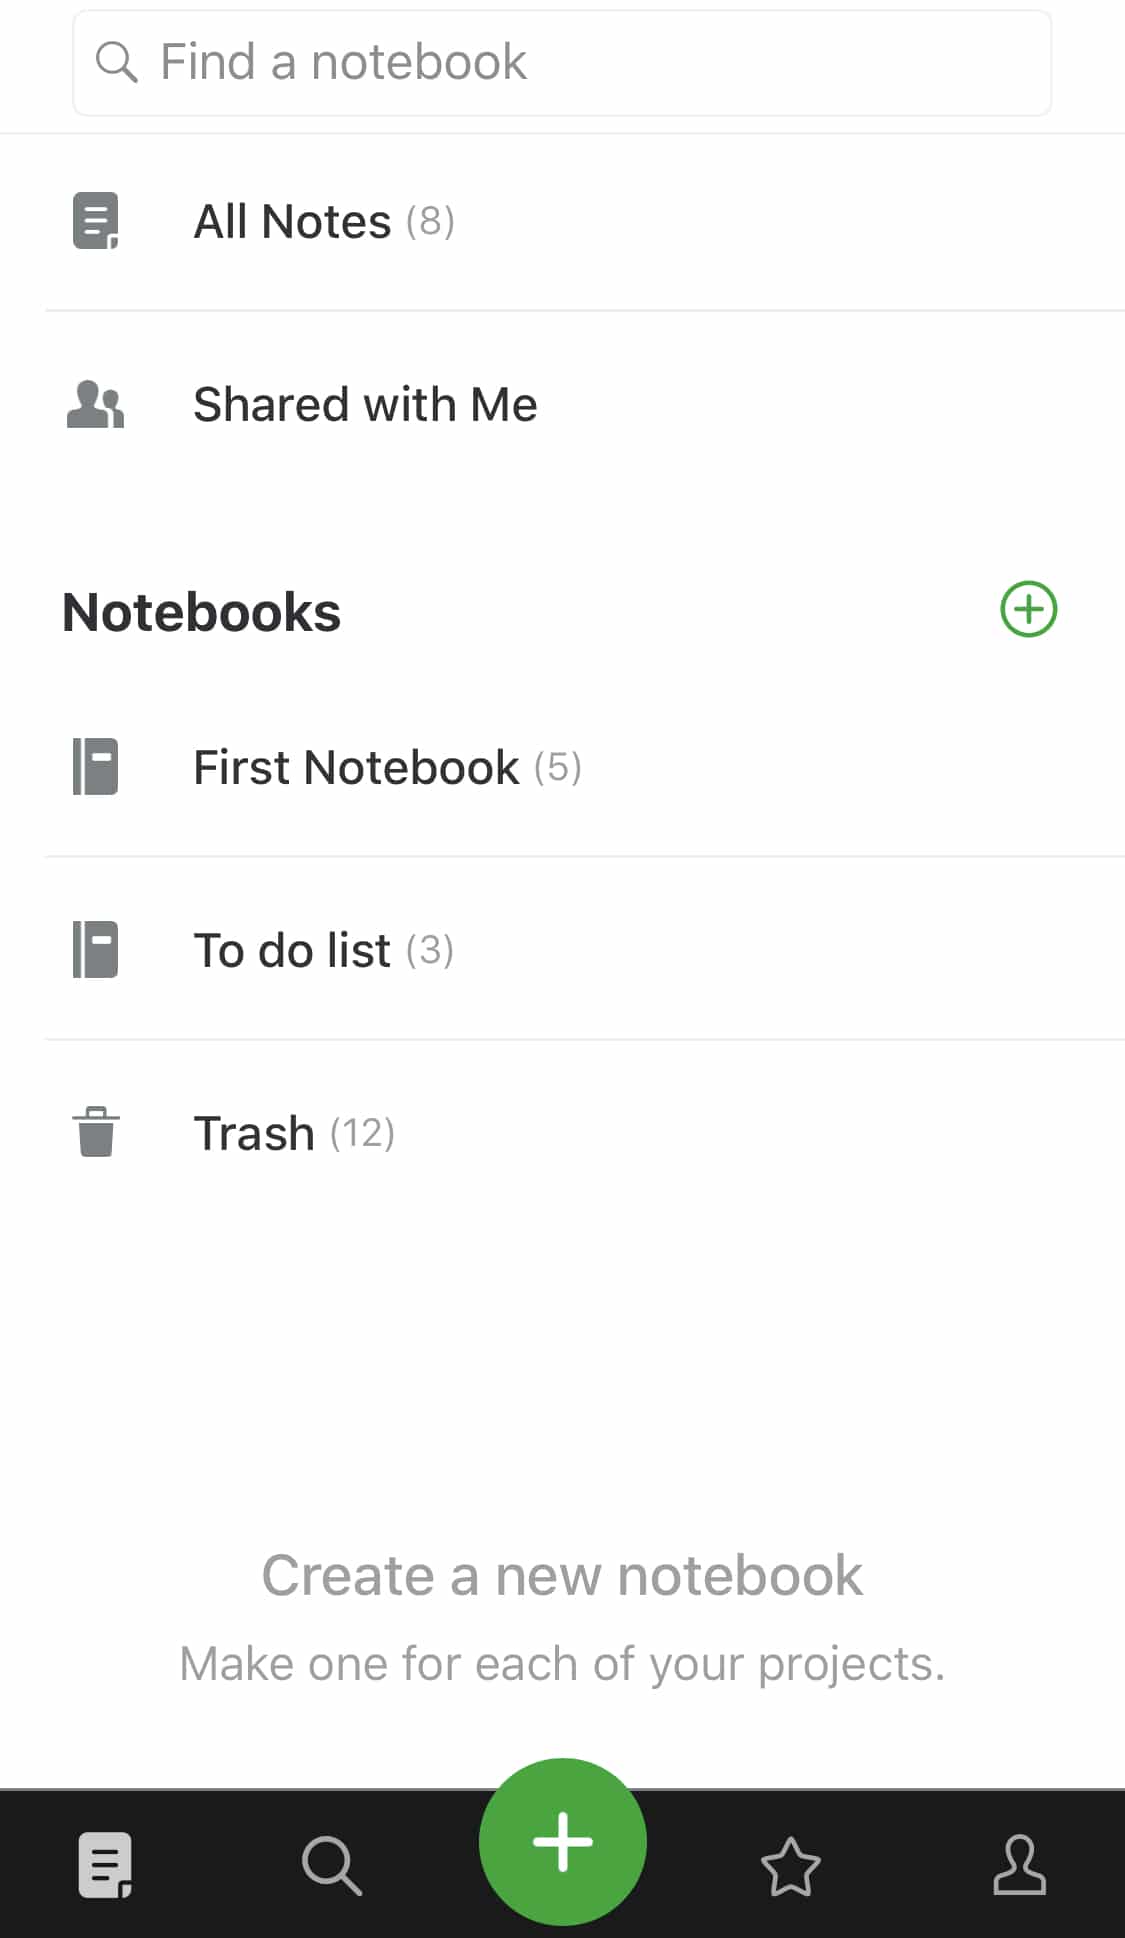Open the Search tab magnifier icon

click(x=331, y=1865)
